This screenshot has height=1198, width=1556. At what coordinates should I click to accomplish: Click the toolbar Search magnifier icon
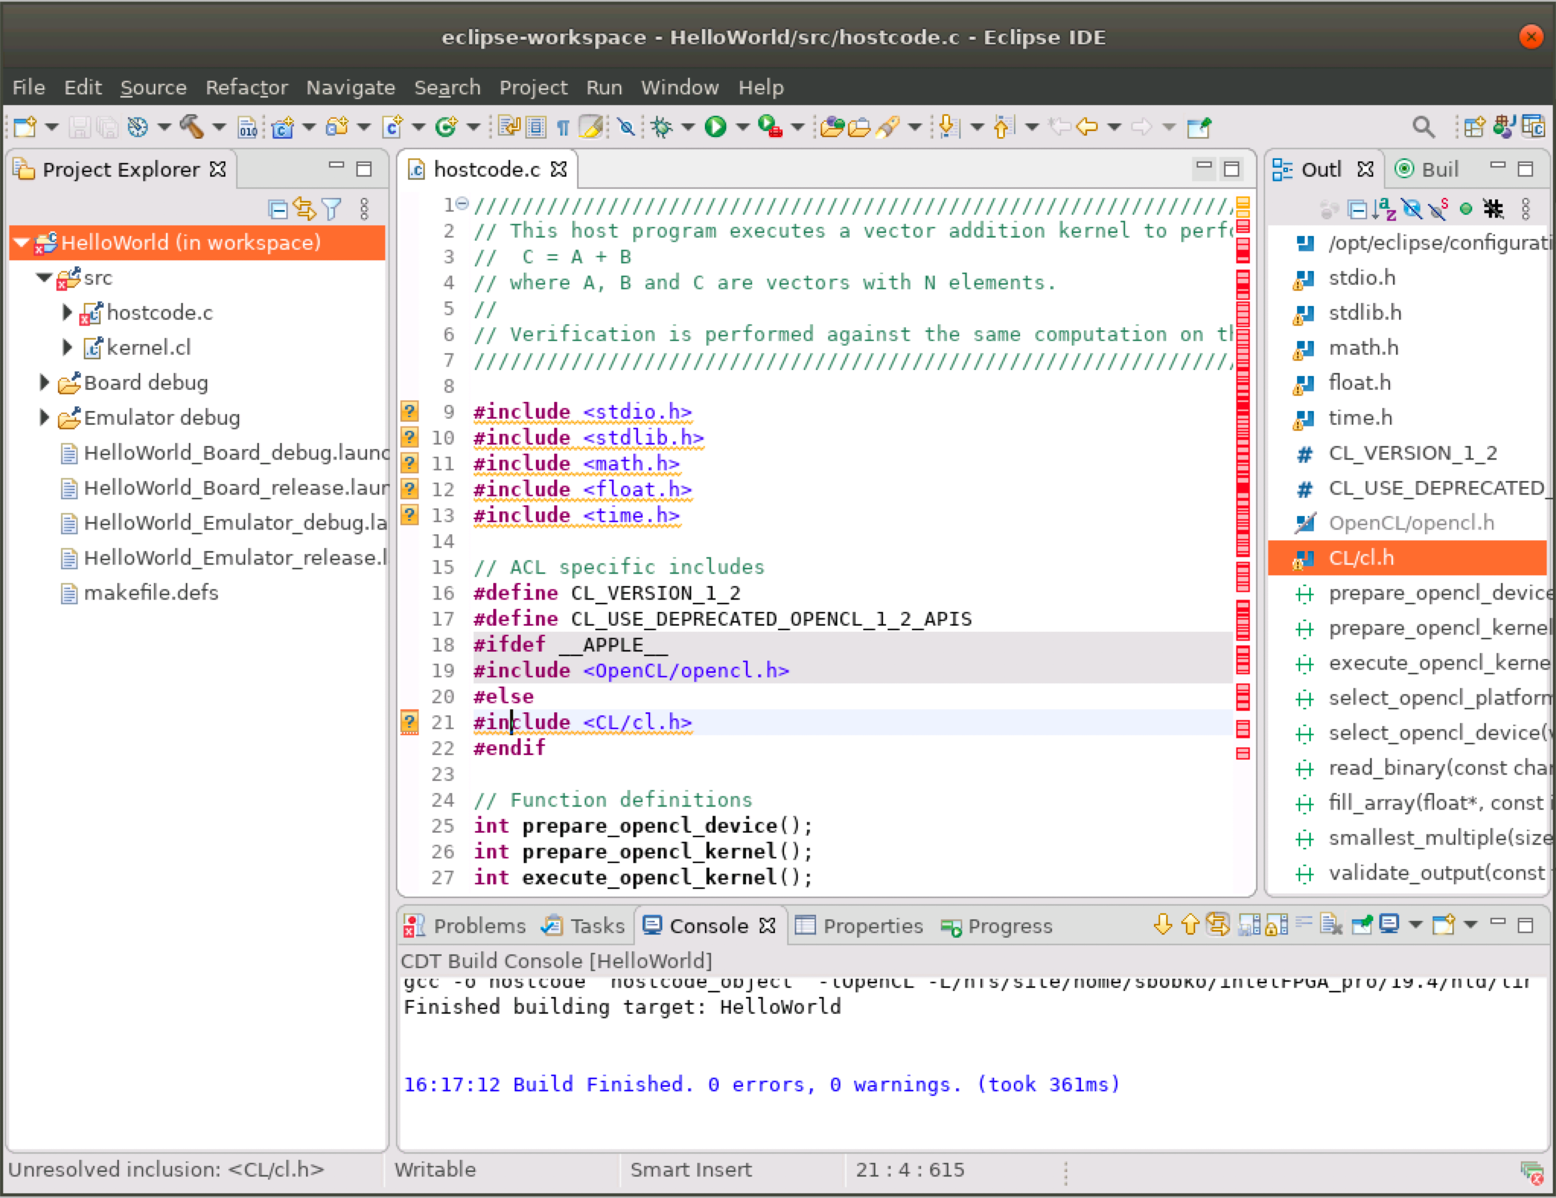pyautogui.click(x=1423, y=127)
